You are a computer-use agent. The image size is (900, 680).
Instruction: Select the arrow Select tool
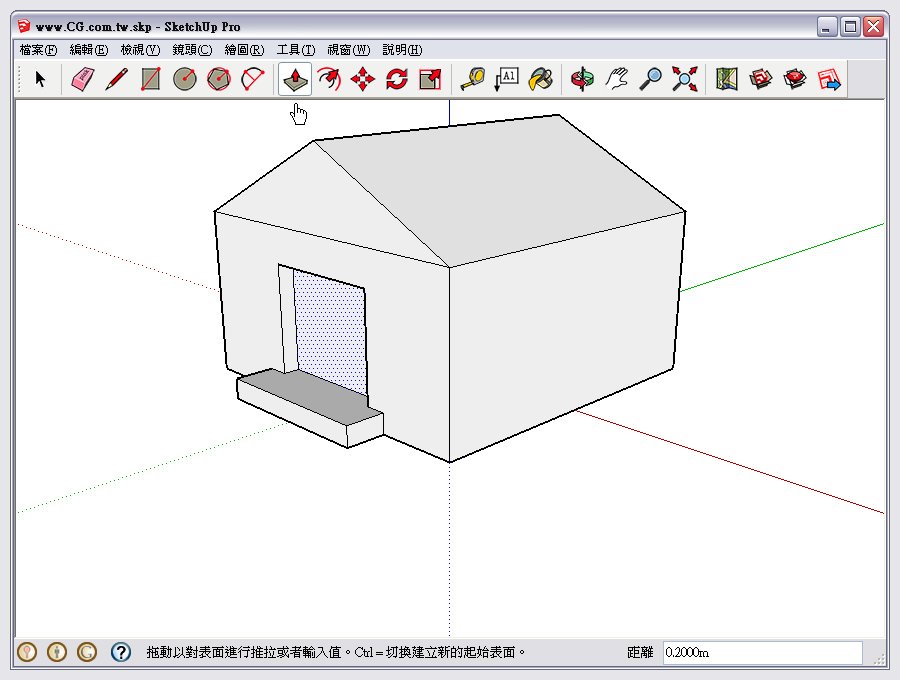pos(40,79)
